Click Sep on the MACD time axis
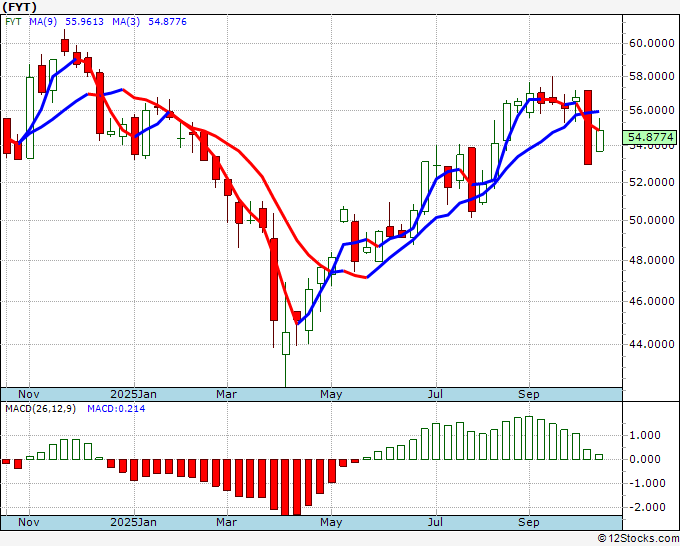 529,522
